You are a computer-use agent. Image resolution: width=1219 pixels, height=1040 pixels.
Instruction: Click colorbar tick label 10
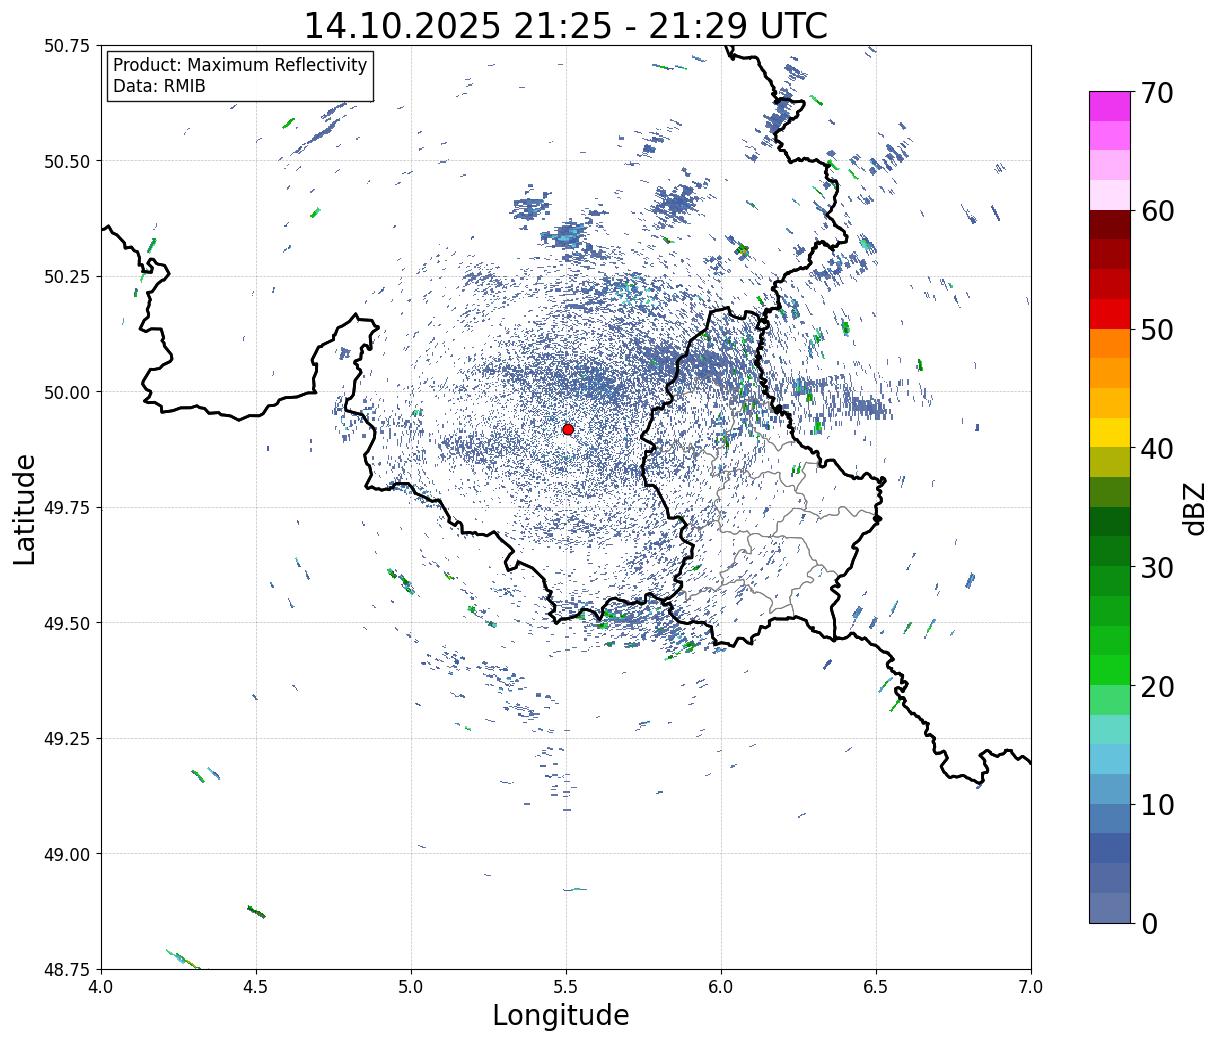pyautogui.click(x=1157, y=804)
